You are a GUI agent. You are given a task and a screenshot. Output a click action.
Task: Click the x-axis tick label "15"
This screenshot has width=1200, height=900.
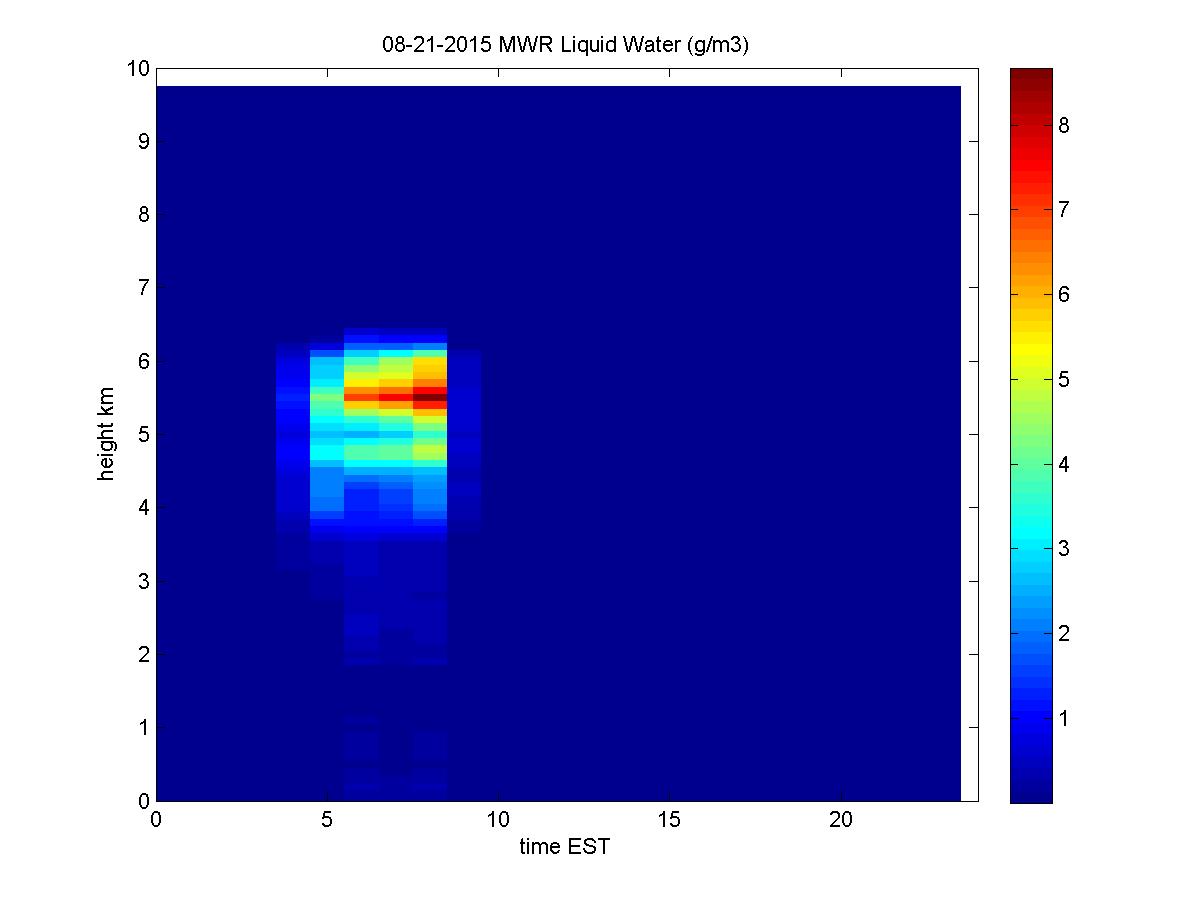[670, 818]
